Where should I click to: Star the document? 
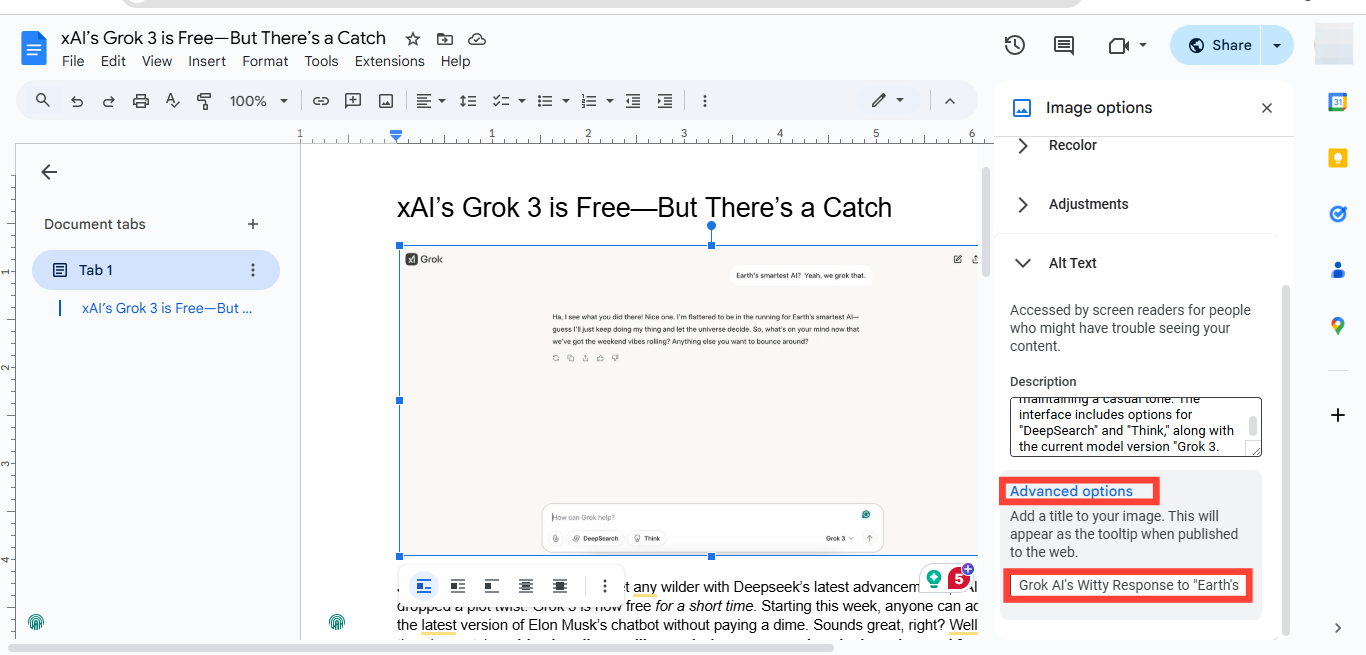pos(413,39)
